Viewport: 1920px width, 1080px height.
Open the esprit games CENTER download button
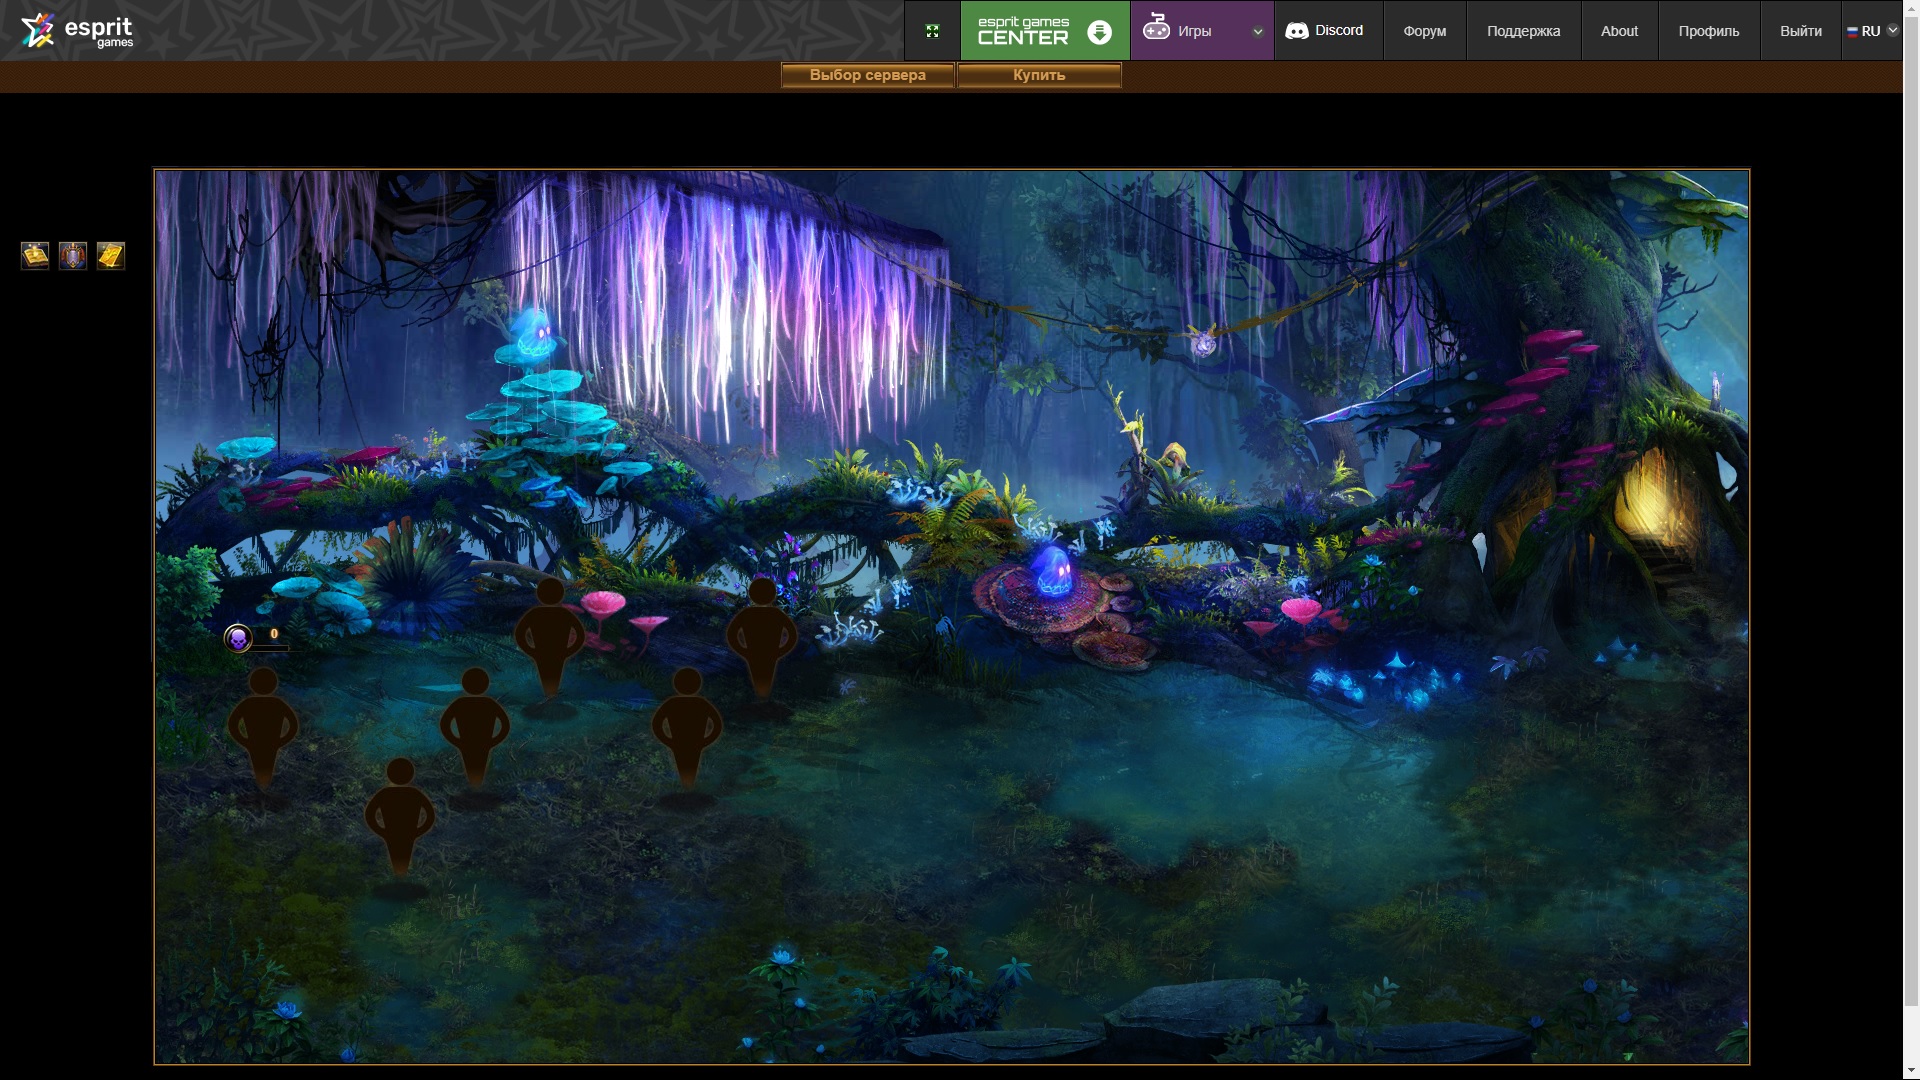point(1045,31)
